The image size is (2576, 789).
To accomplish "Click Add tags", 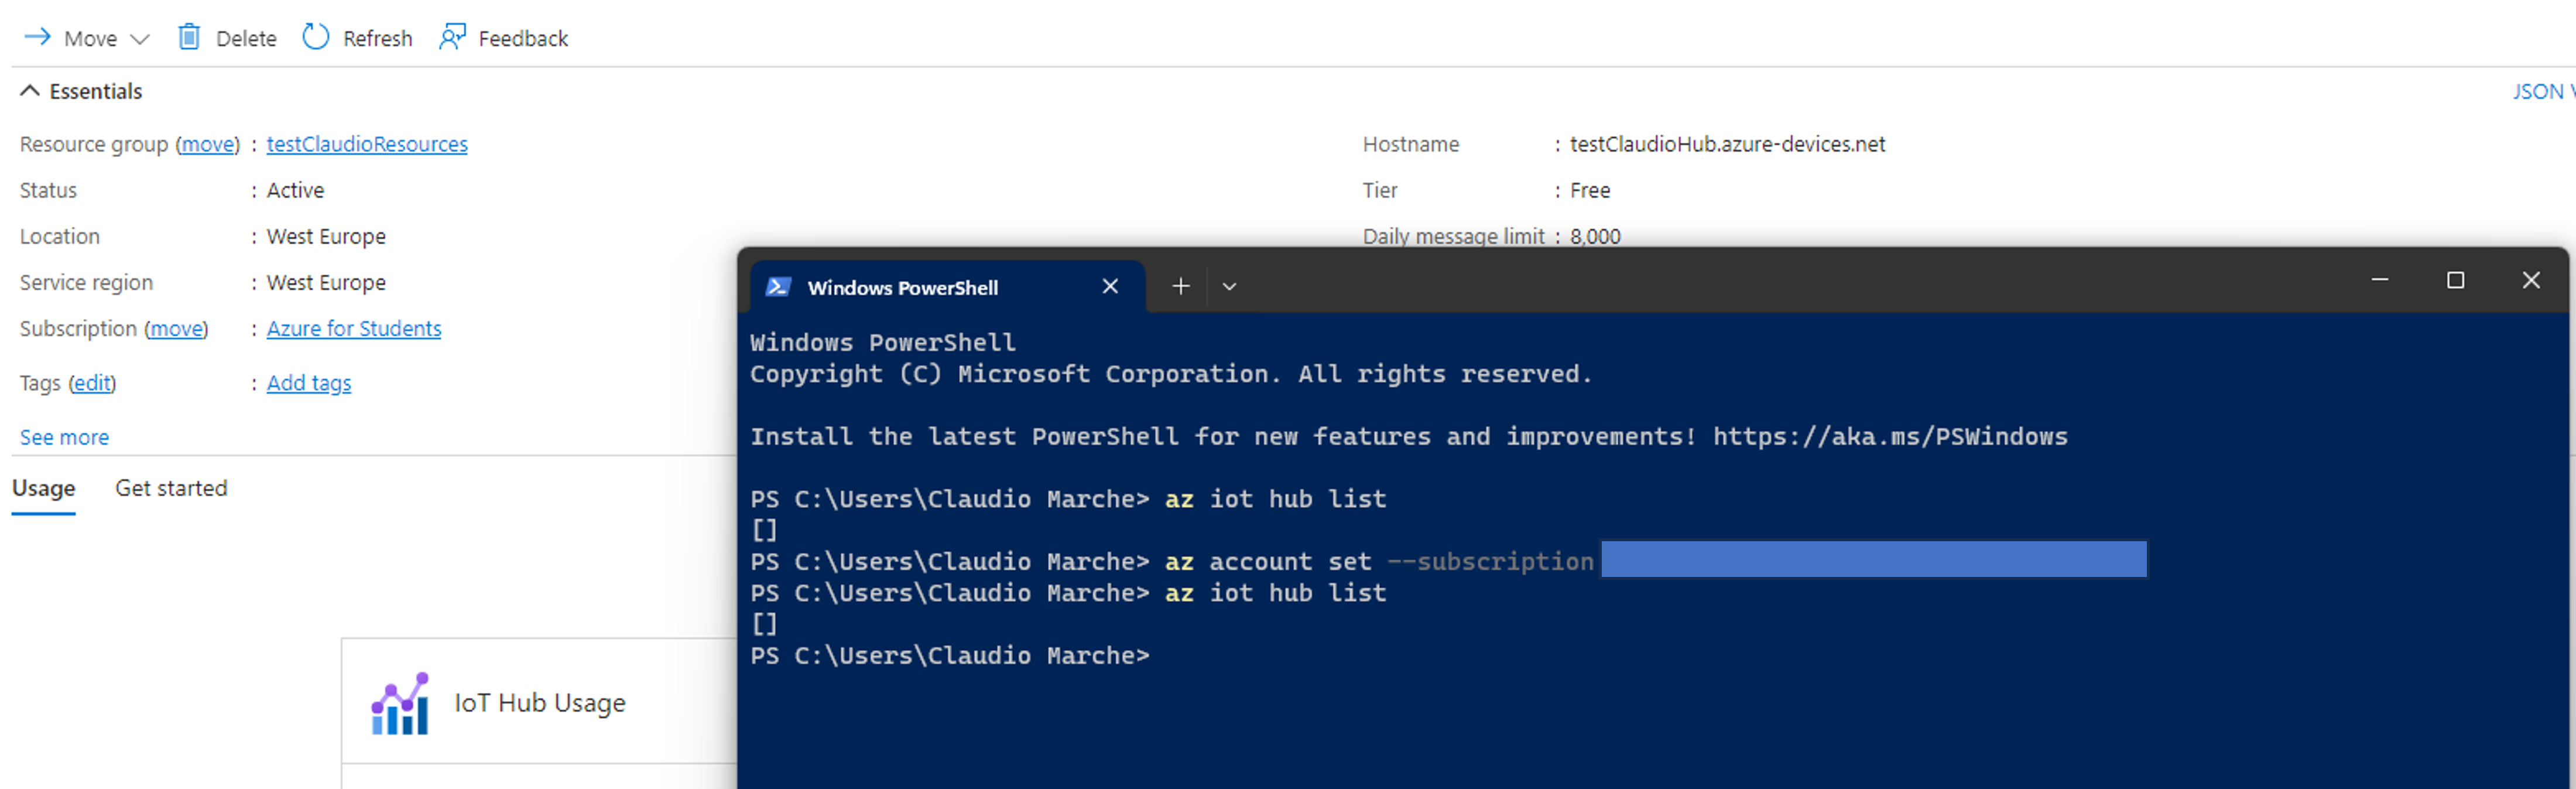I will [x=308, y=382].
